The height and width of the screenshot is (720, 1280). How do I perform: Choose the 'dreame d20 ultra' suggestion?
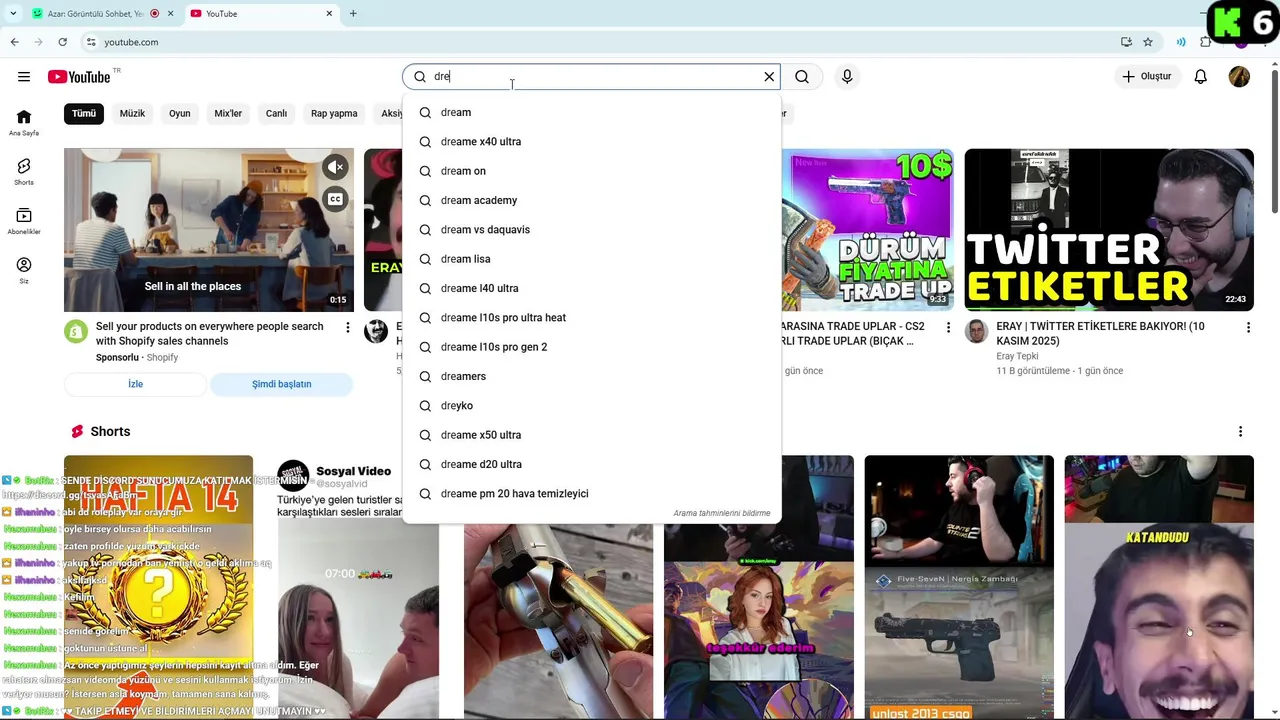point(591,464)
